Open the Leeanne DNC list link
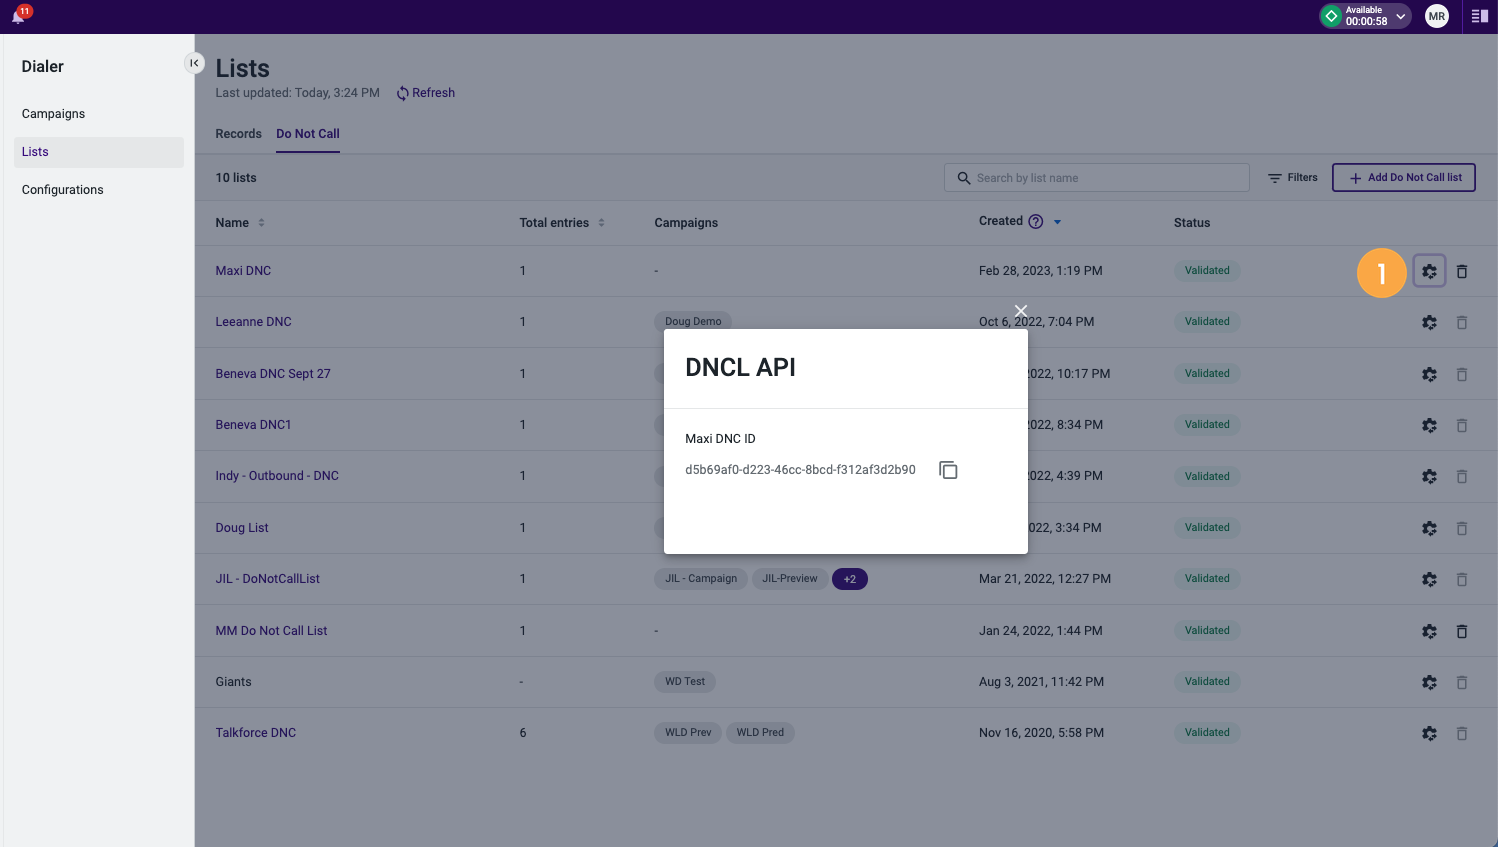 [x=253, y=321]
